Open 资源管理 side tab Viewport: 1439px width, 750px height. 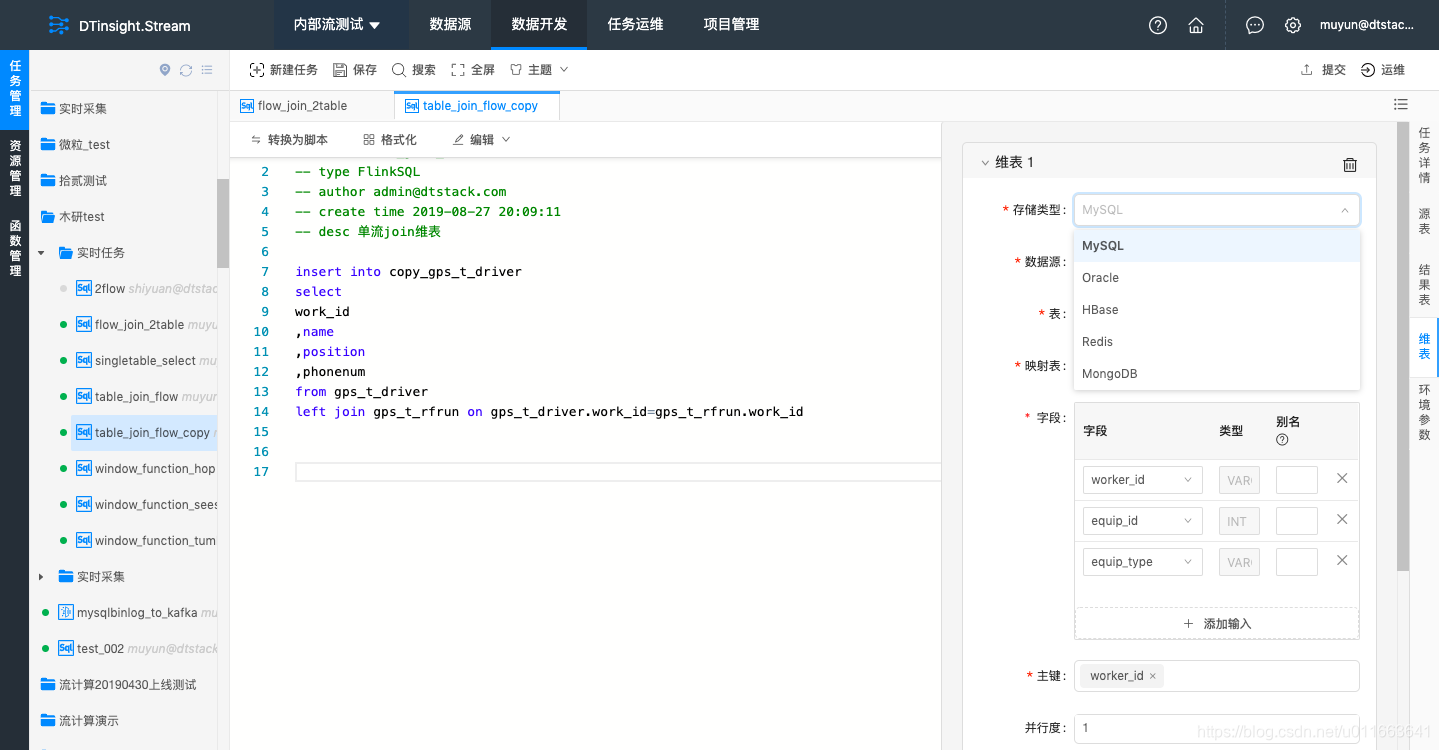pyautogui.click(x=15, y=168)
